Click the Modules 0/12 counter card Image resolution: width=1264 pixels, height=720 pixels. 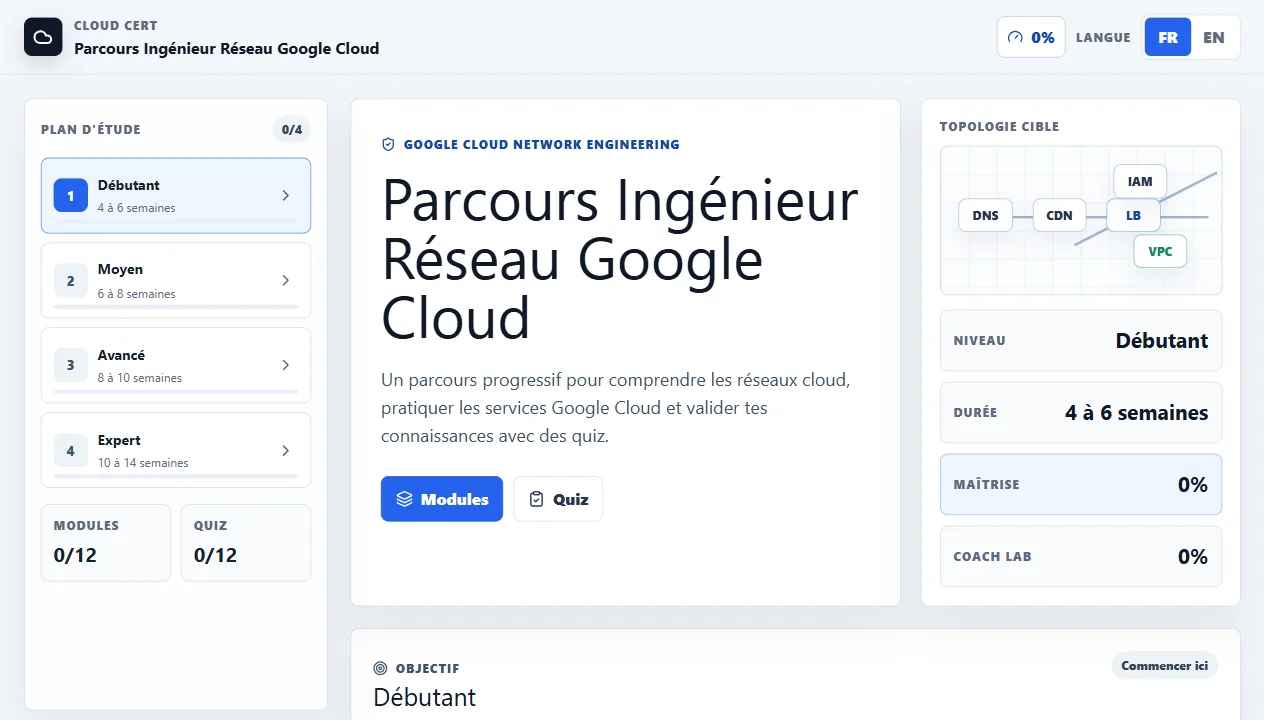point(106,542)
